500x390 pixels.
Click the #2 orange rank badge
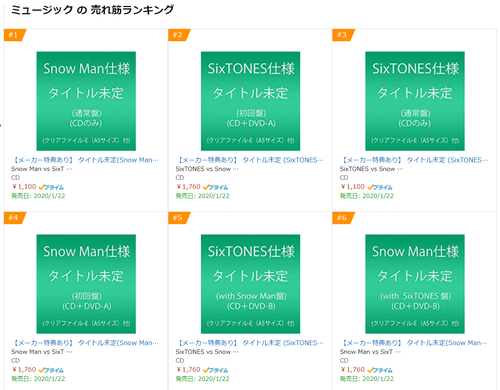pyautogui.click(x=179, y=35)
